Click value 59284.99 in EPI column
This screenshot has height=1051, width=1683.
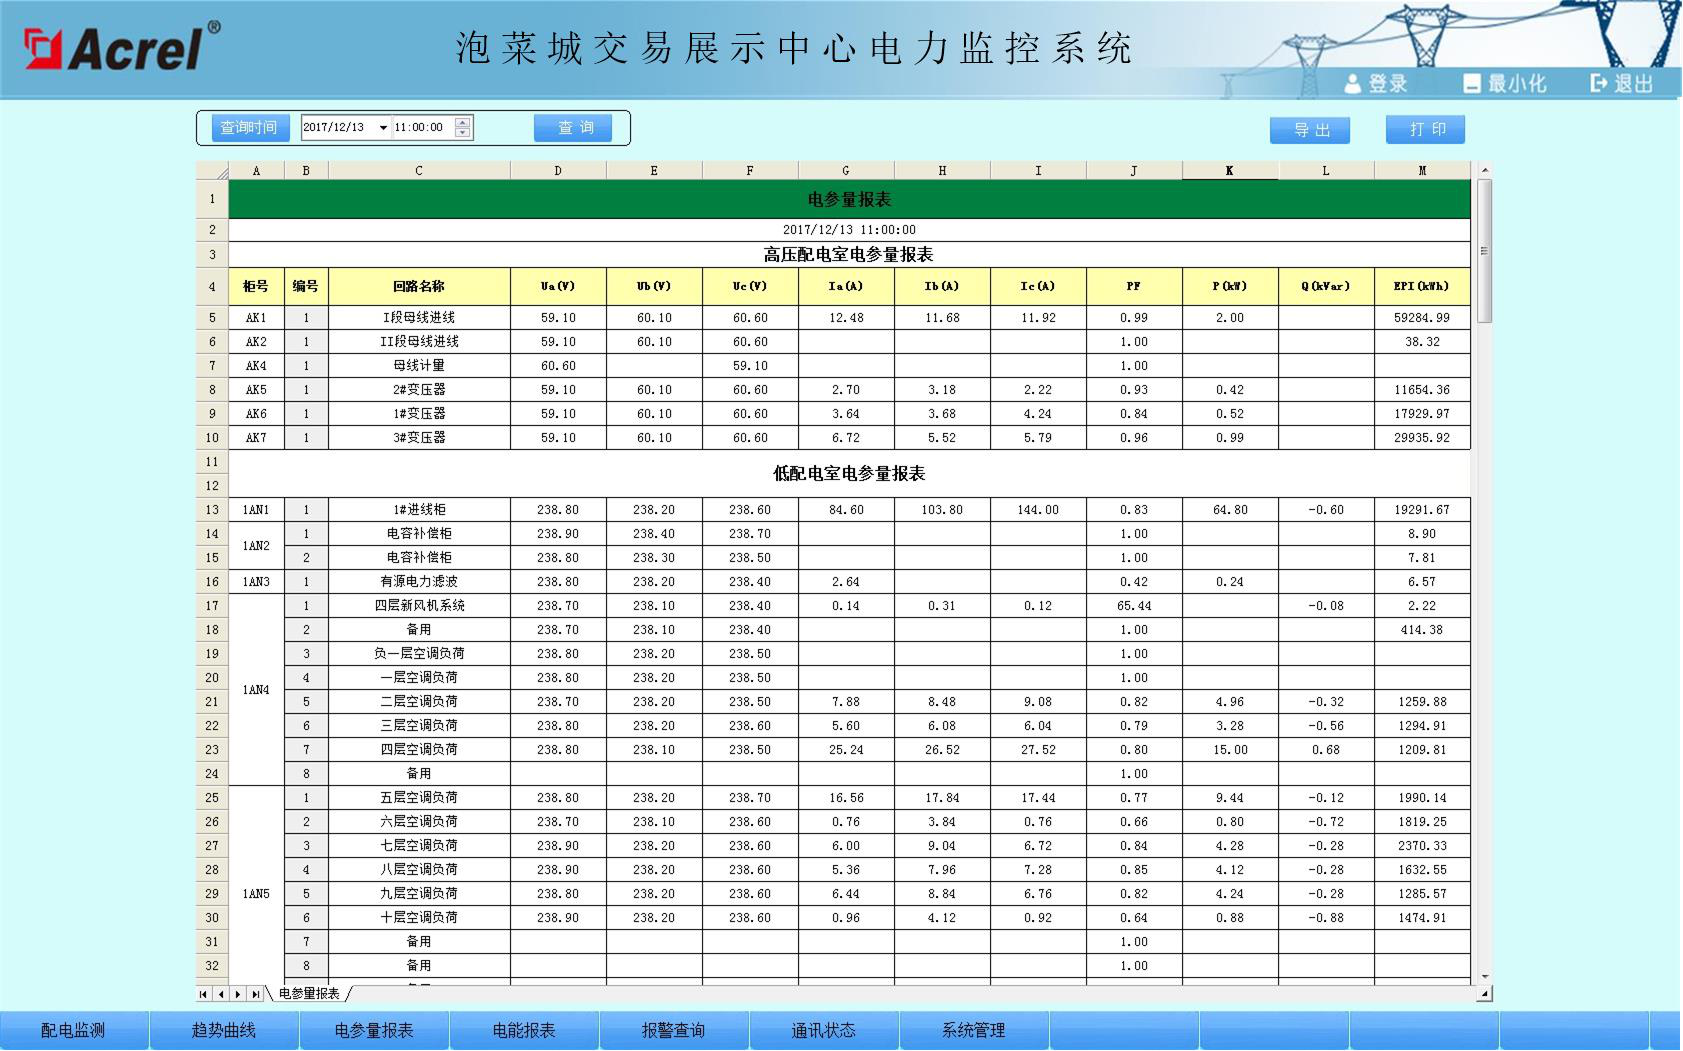click(x=1422, y=318)
